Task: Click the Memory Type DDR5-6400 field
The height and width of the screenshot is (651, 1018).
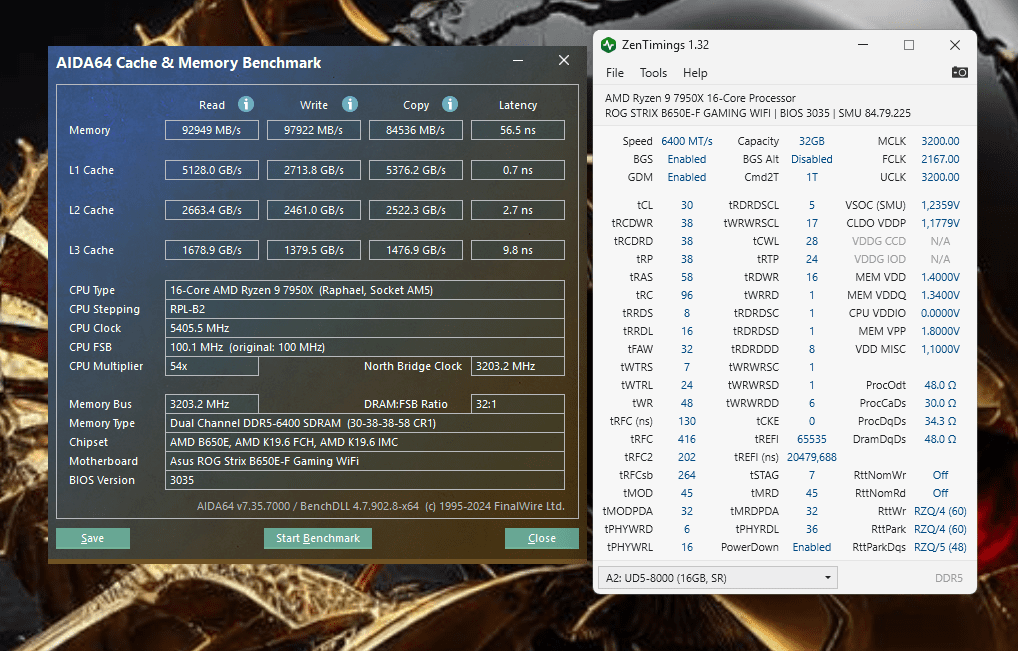Action: tap(364, 423)
